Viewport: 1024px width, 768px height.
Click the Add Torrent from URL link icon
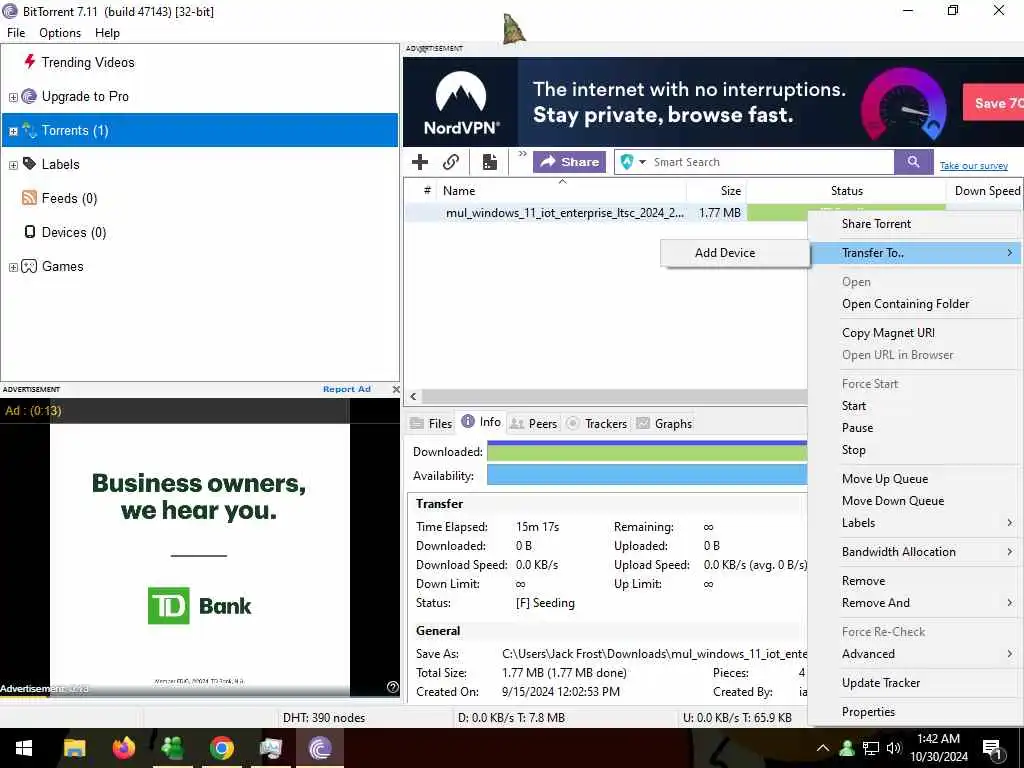click(x=451, y=162)
